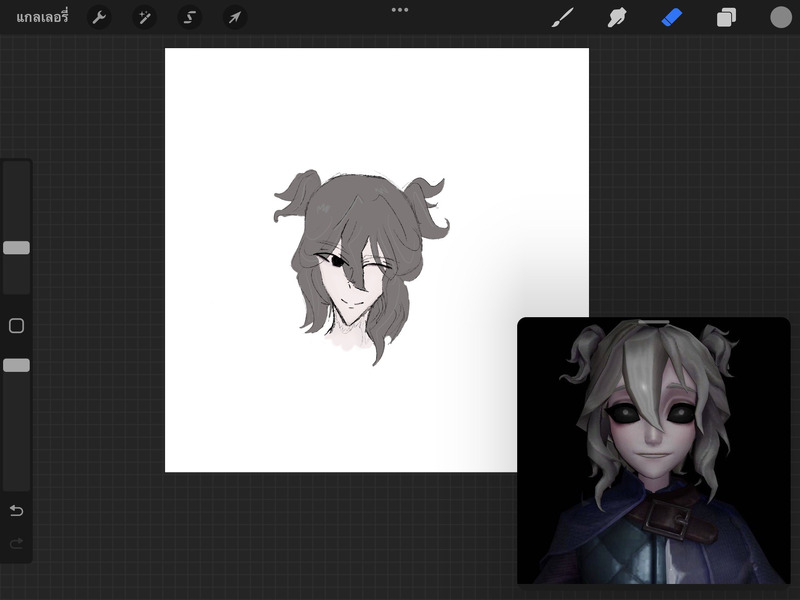Open the Adjustments magic wand menu
Image resolution: width=800 pixels, height=600 pixels.
click(144, 17)
